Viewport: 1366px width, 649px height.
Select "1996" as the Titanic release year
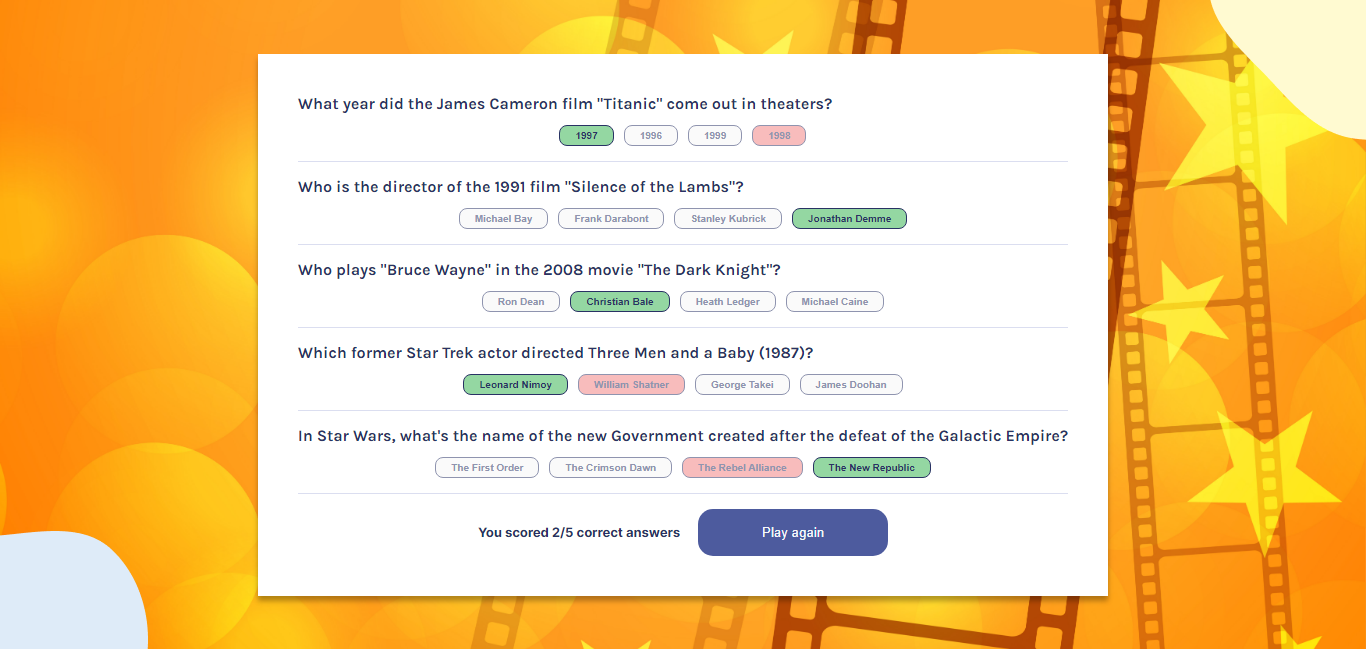[650, 135]
